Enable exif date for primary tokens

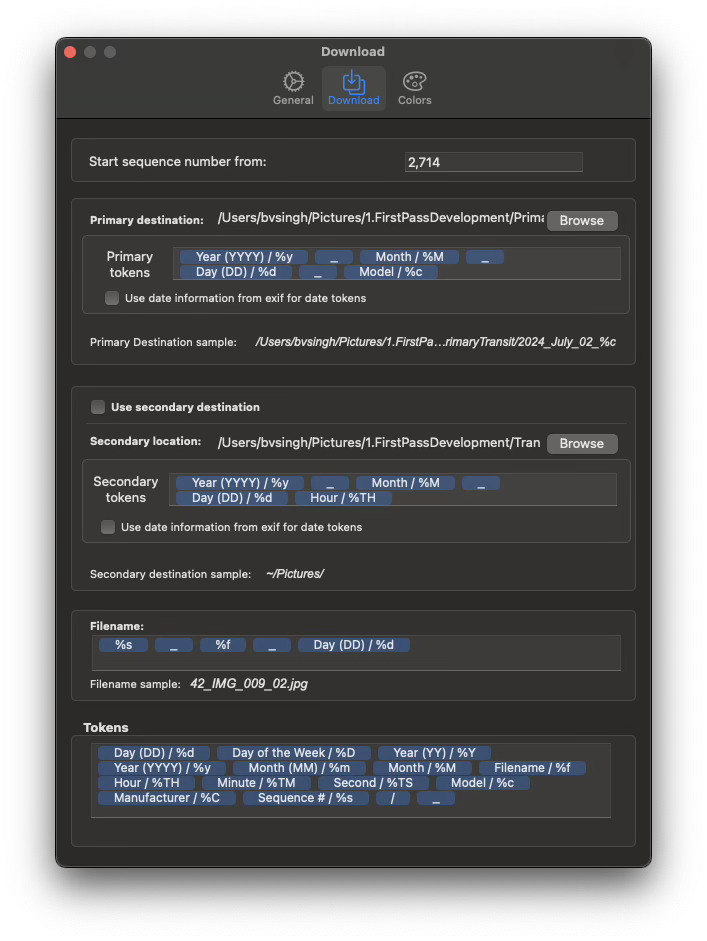click(x=112, y=298)
